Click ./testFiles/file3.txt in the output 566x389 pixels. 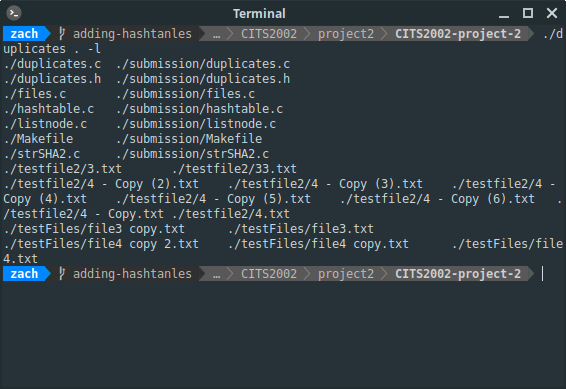[301, 229]
